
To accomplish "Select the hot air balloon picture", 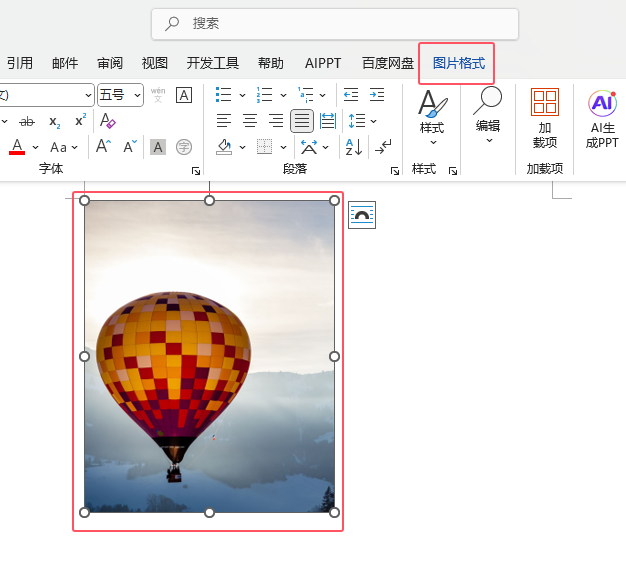I will tap(209, 356).
